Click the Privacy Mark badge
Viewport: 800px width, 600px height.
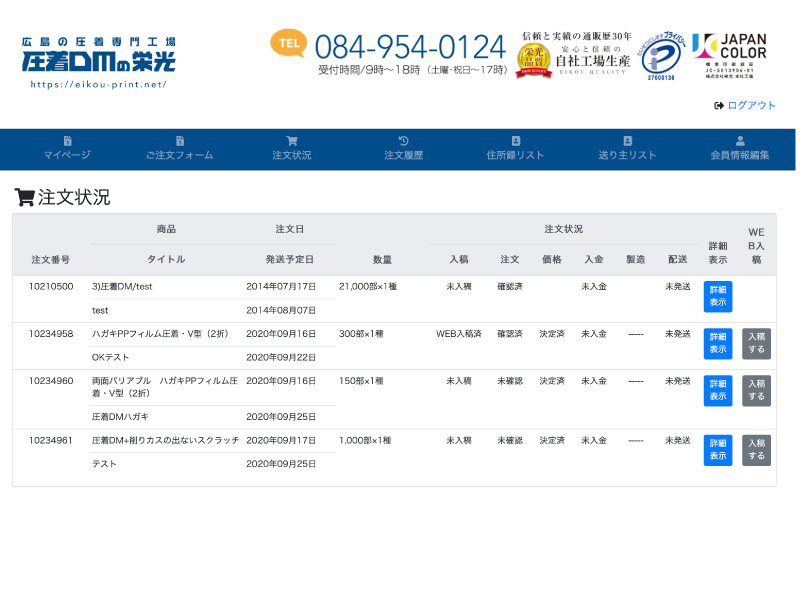661,55
